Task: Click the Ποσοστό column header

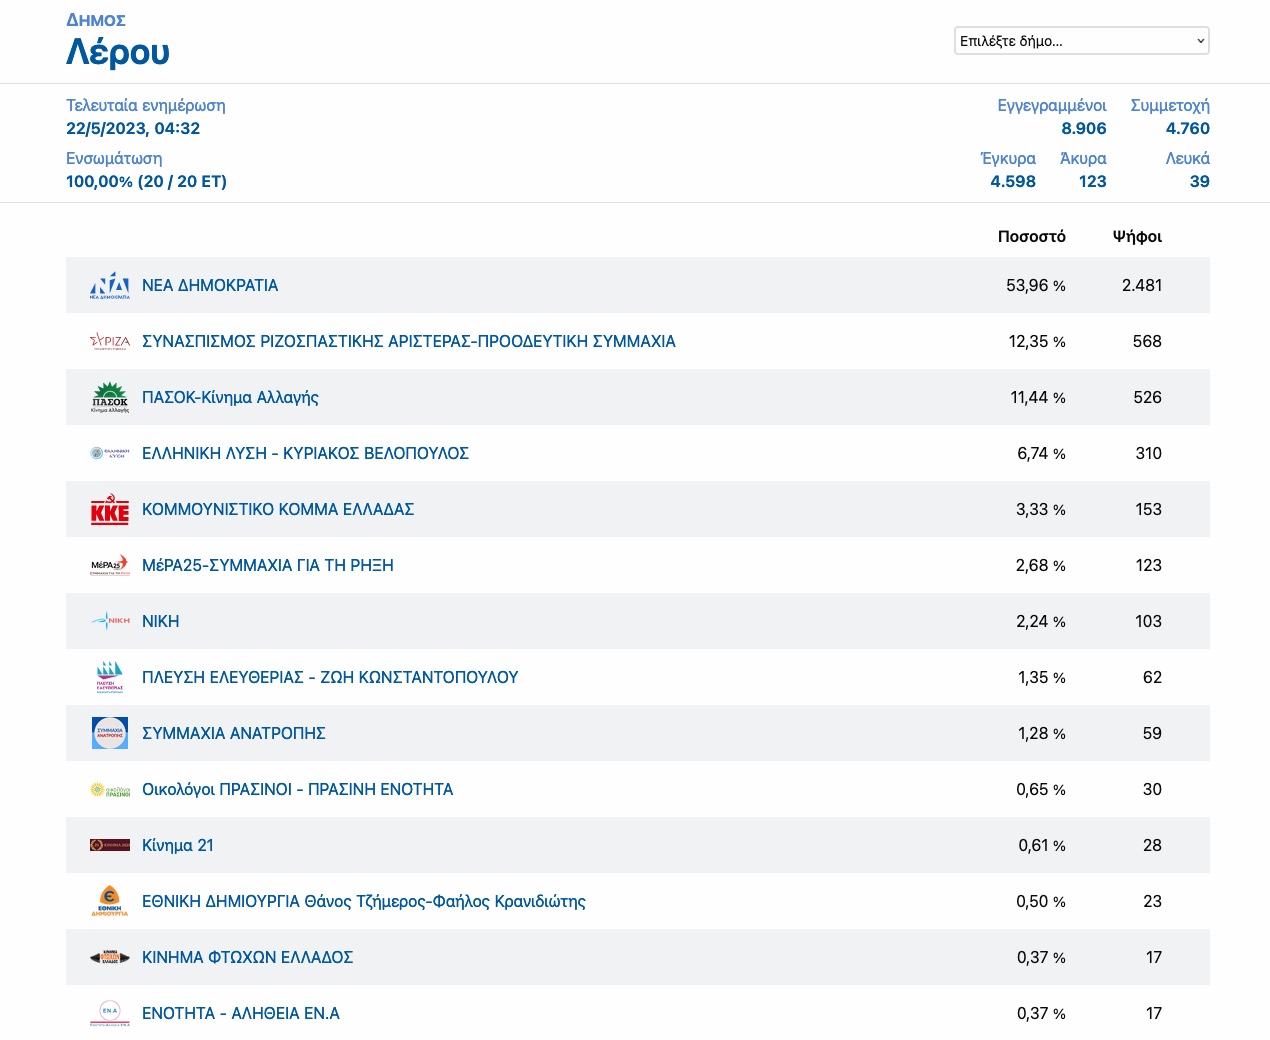Action: point(1032,237)
